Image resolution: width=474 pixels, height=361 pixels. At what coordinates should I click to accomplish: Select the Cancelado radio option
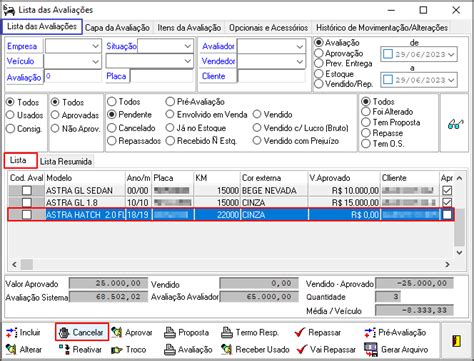(112, 128)
